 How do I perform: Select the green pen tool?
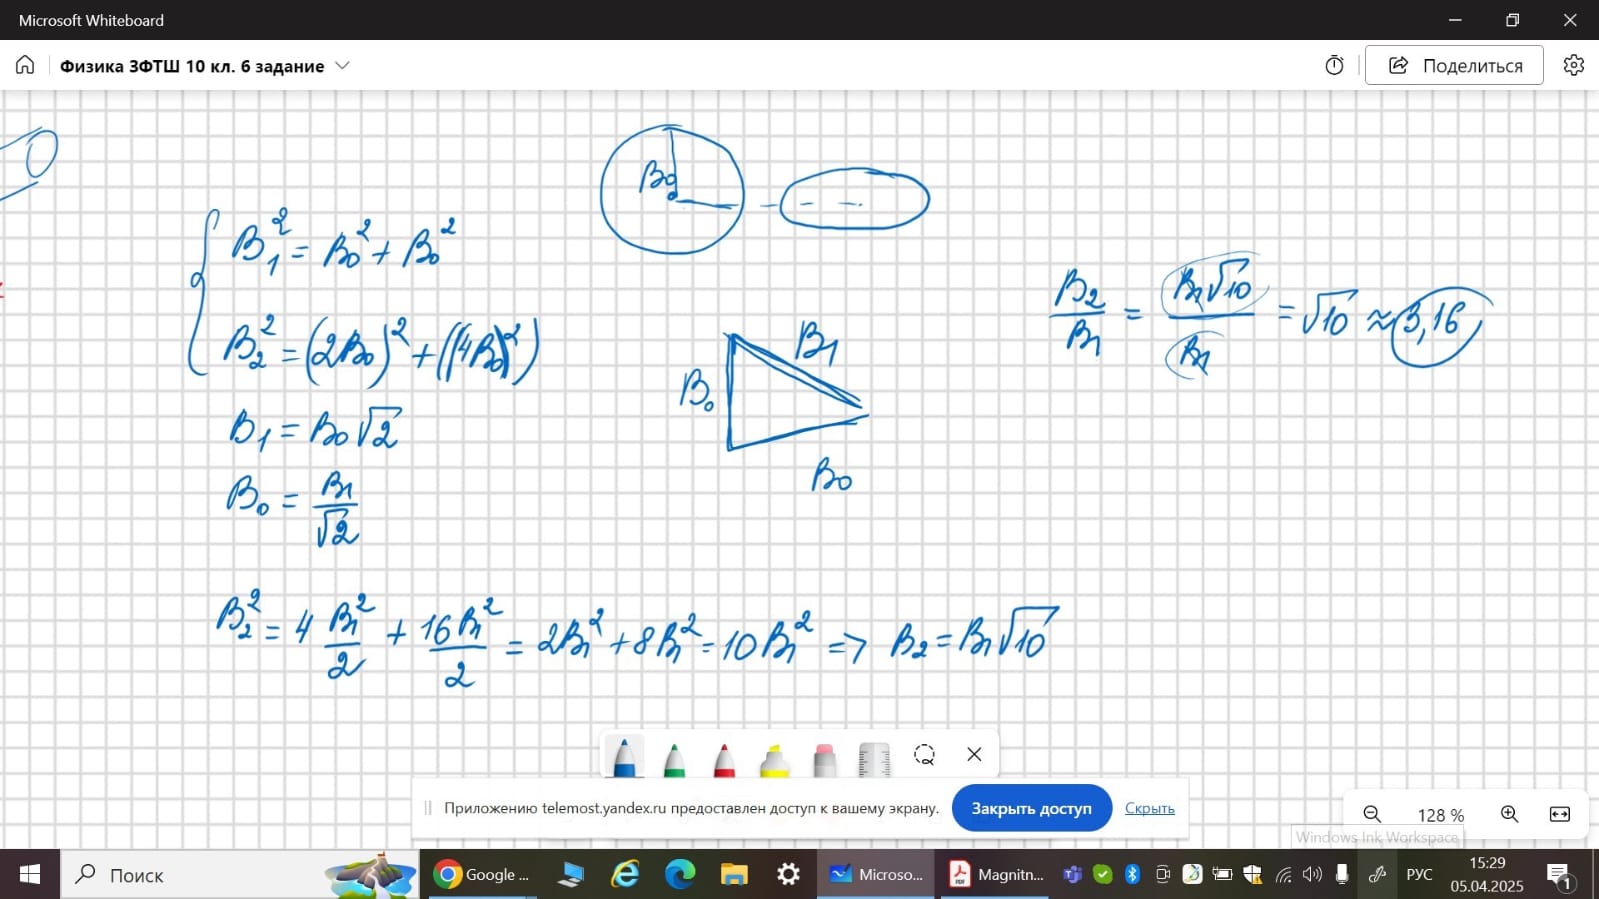(x=674, y=759)
